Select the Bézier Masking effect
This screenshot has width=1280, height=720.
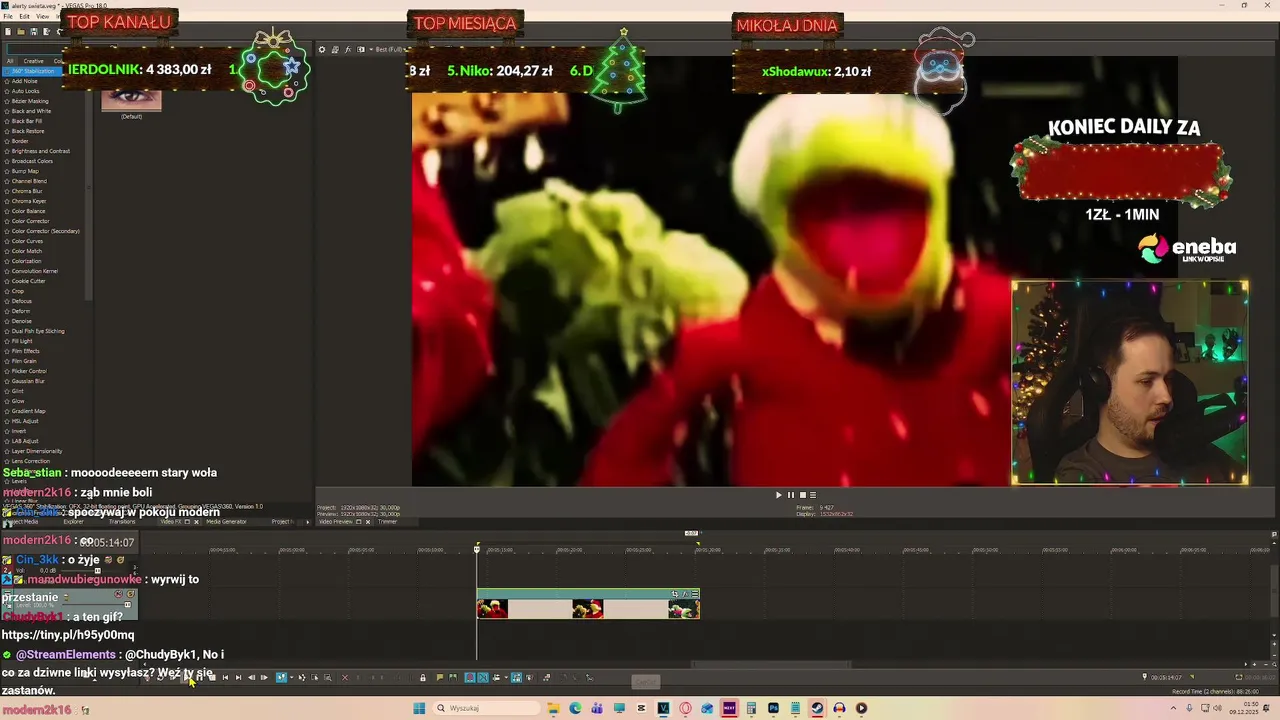coord(29,101)
